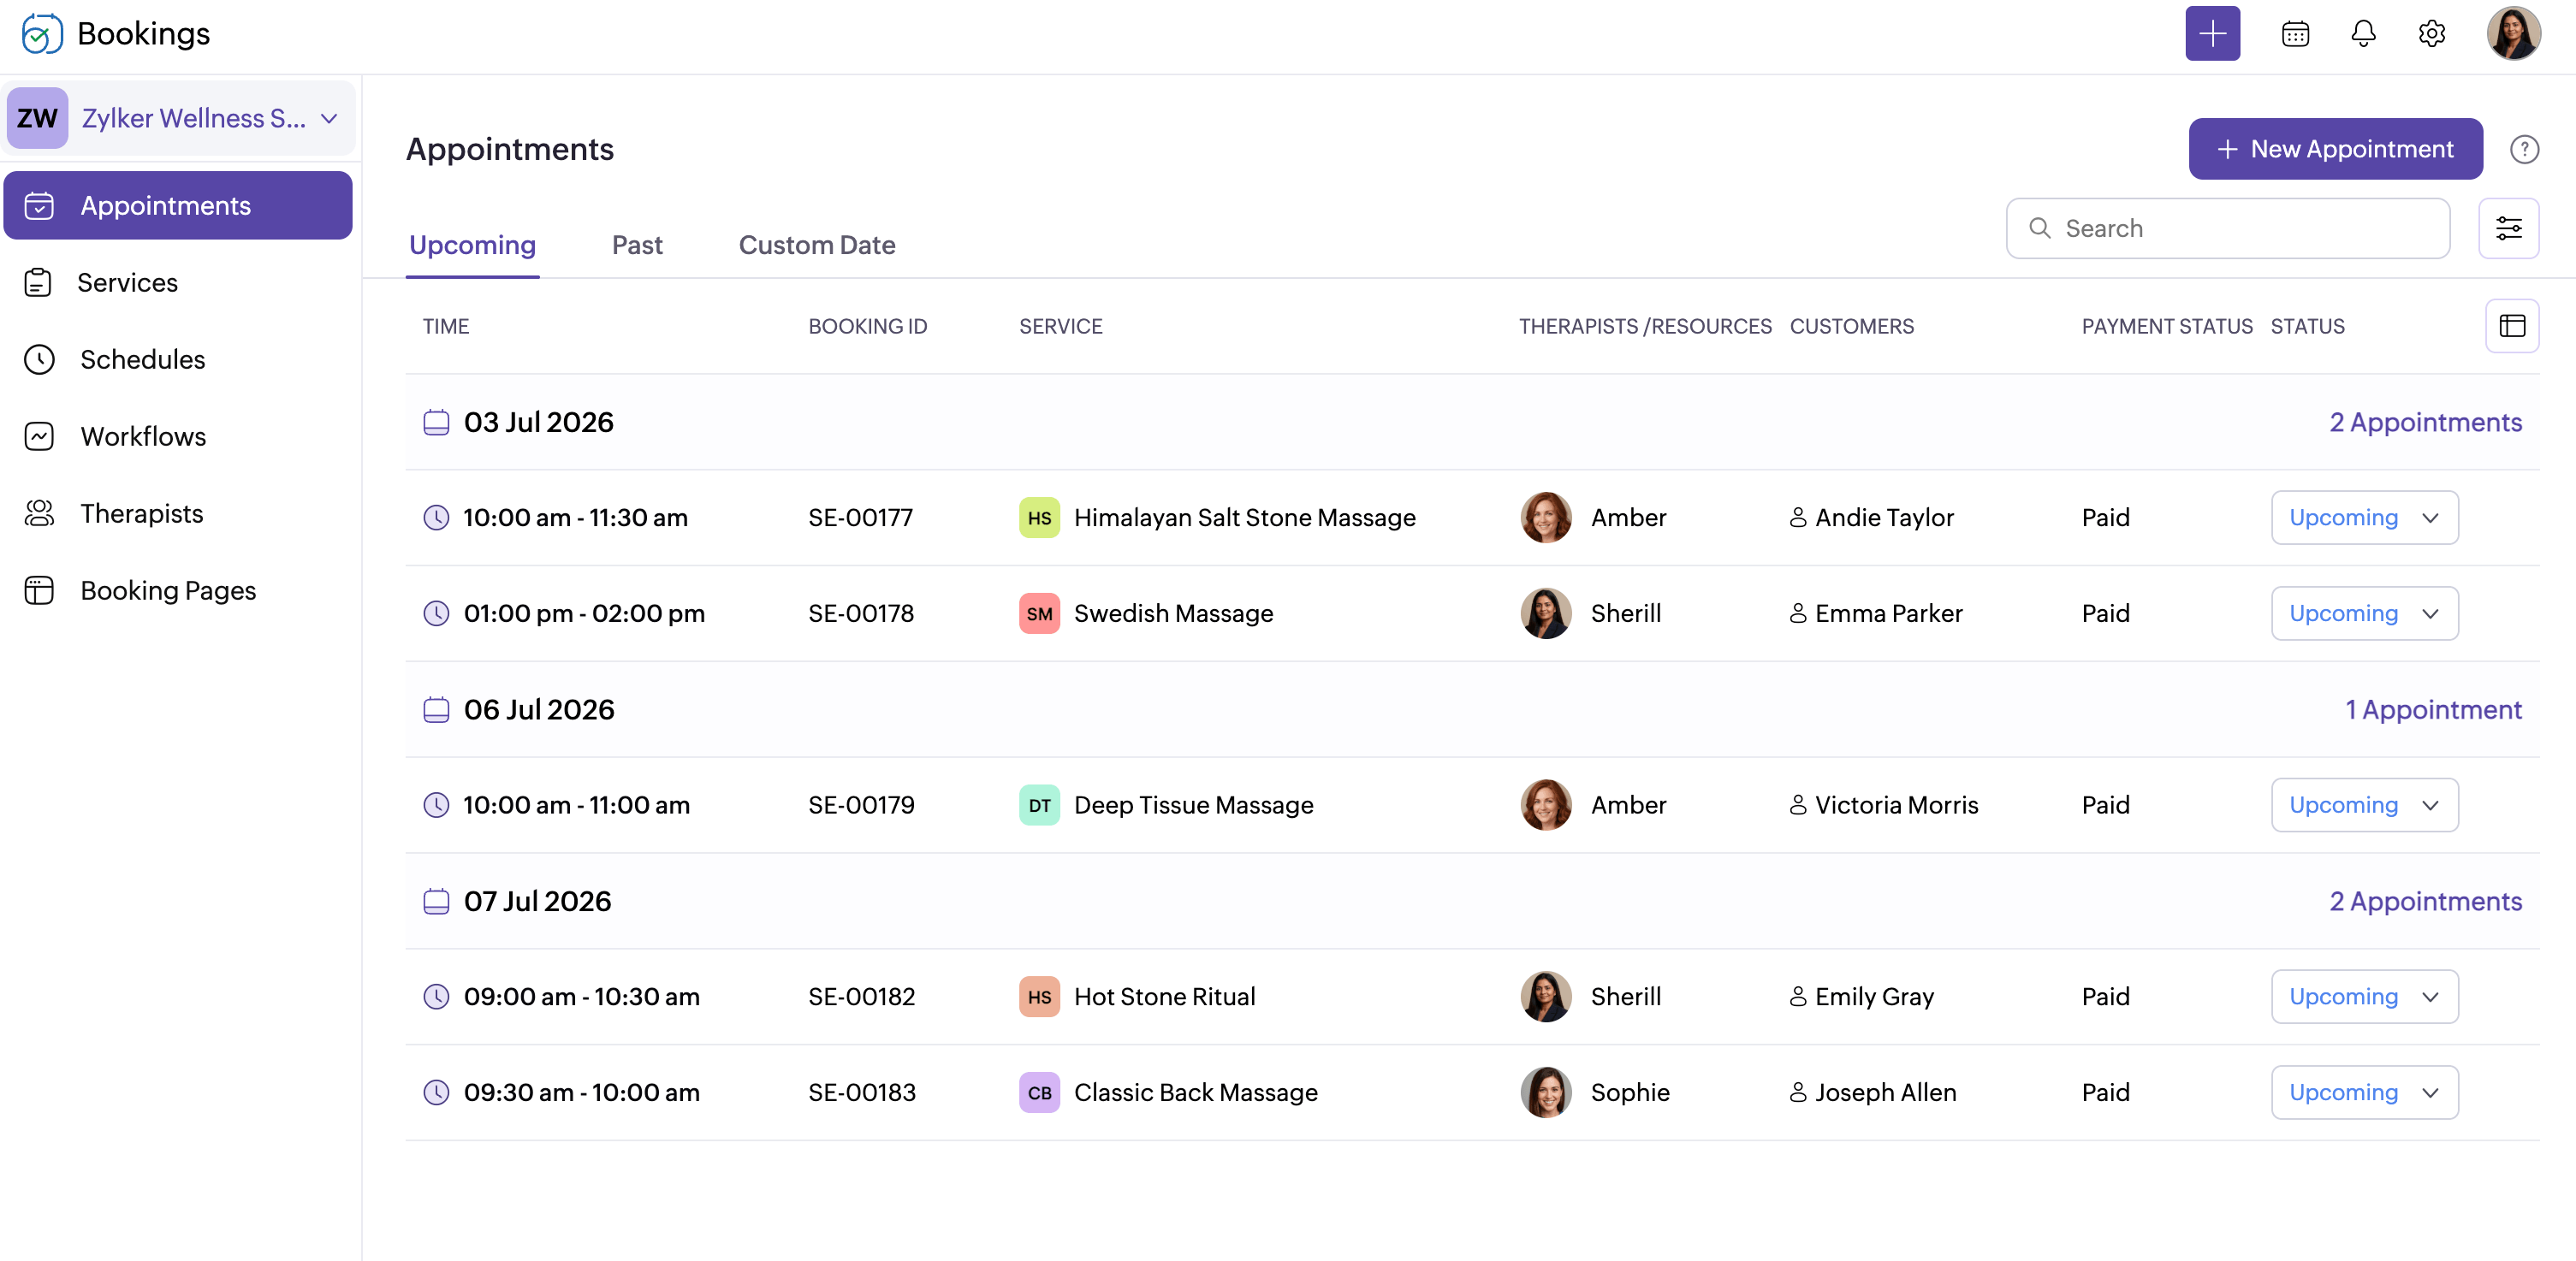2576x1261 pixels.
Task: Click the help question mark icon
Action: click(2524, 149)
